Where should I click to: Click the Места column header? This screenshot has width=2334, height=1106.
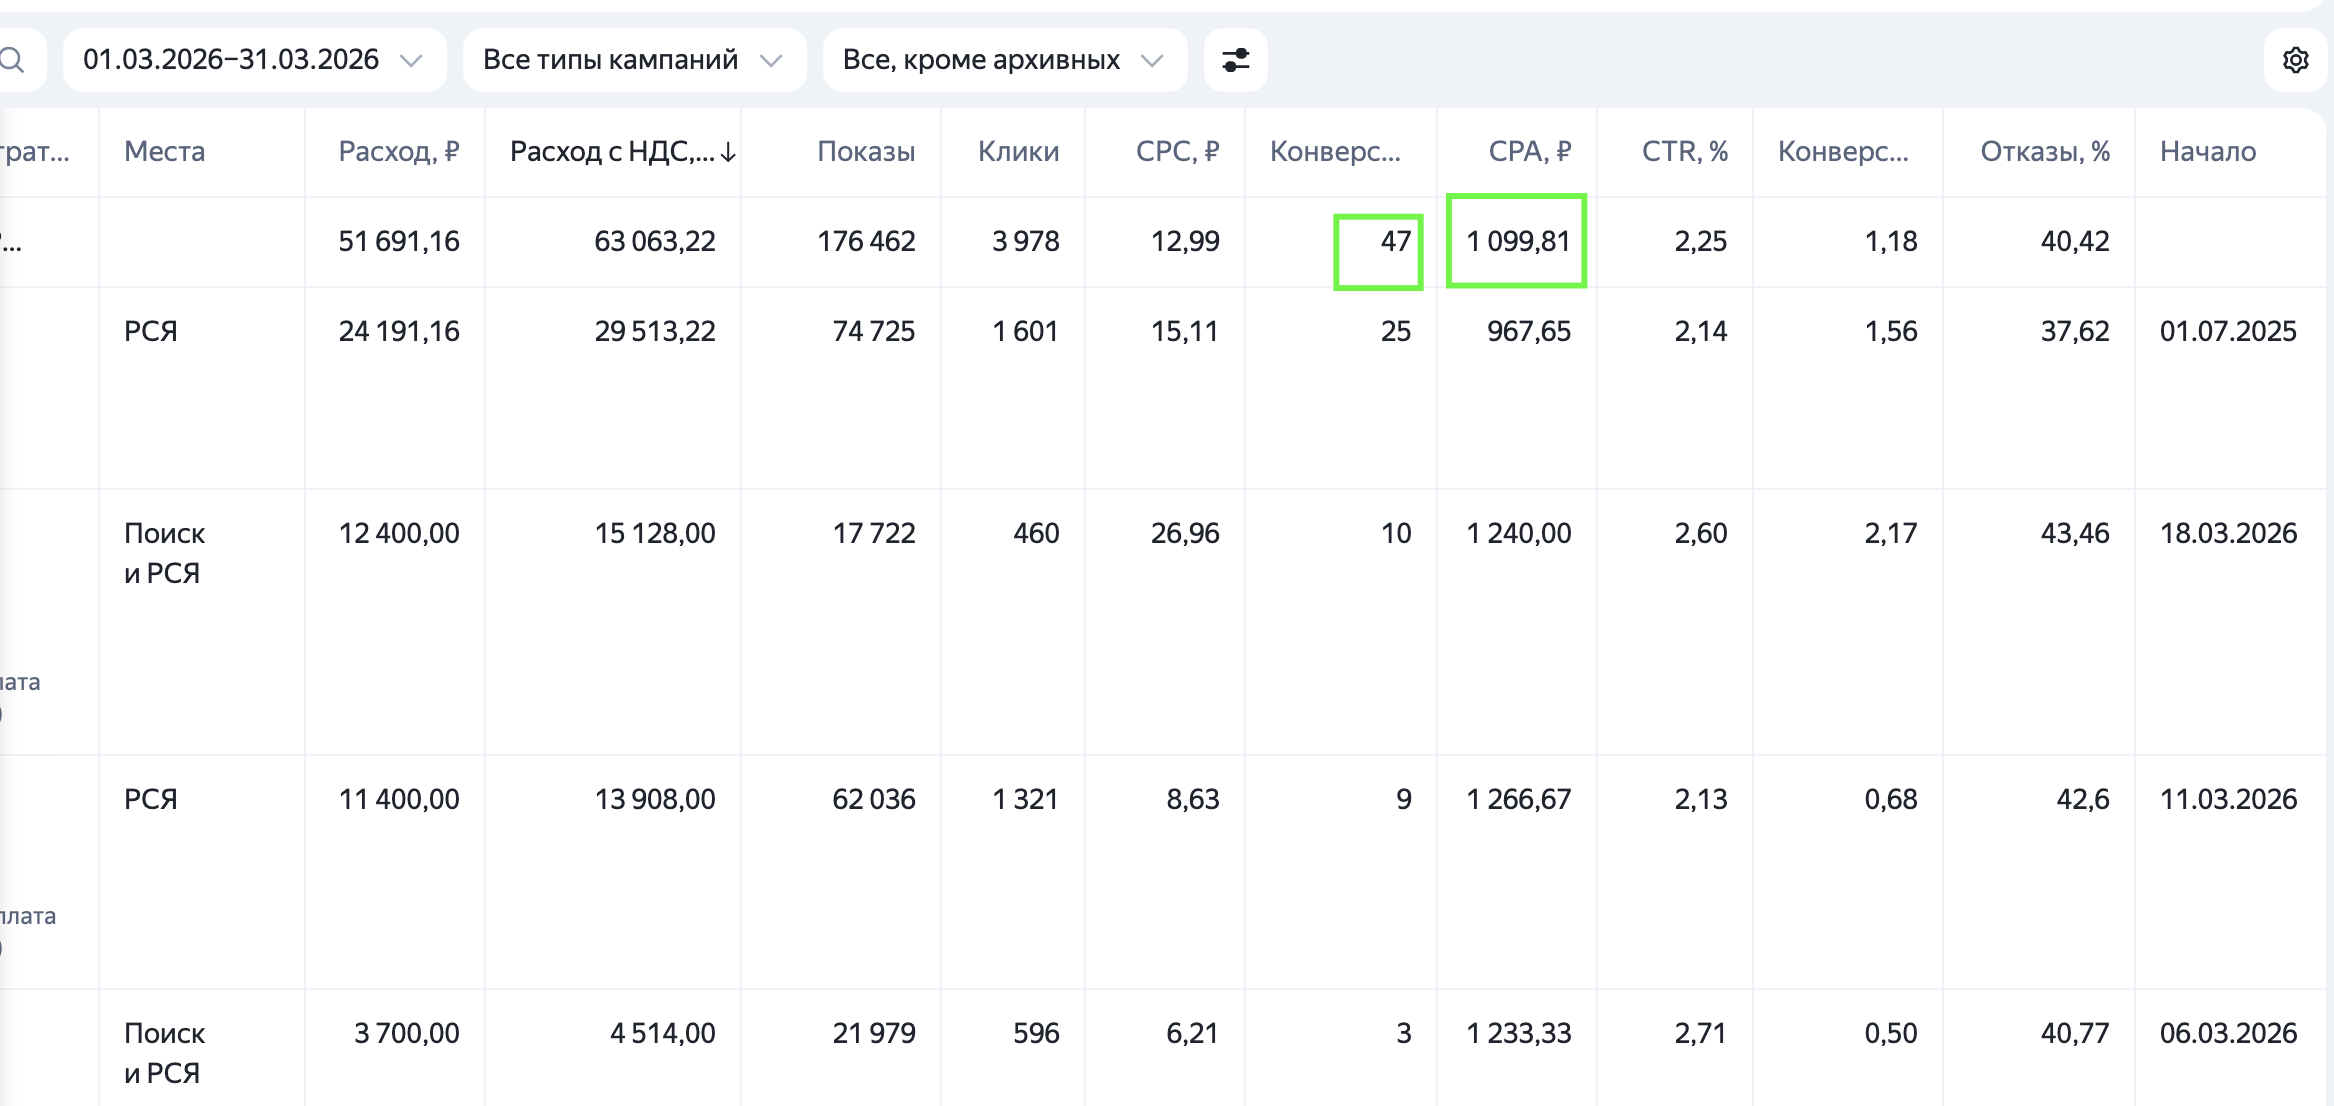[x=164, y=151]
